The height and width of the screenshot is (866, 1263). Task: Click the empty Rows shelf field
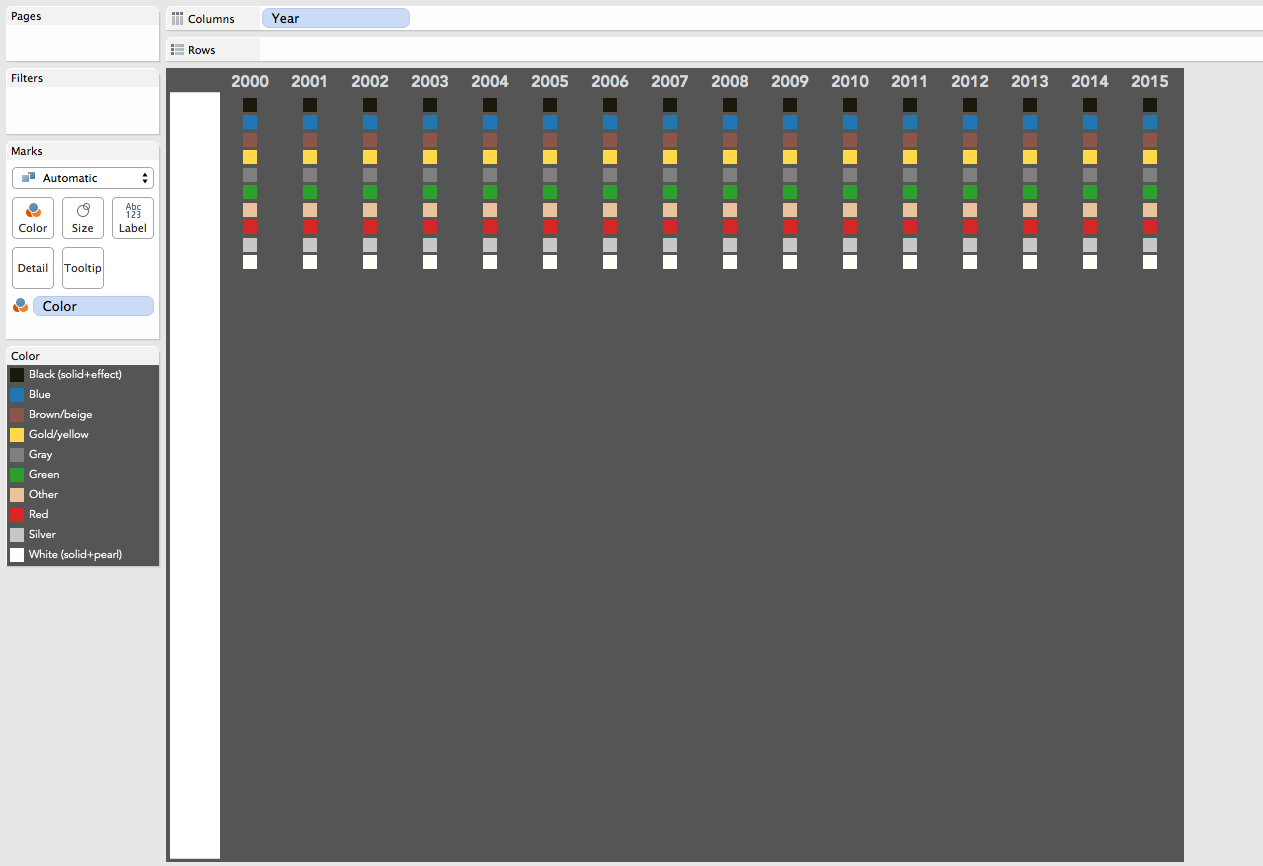[x=760, y=50]
